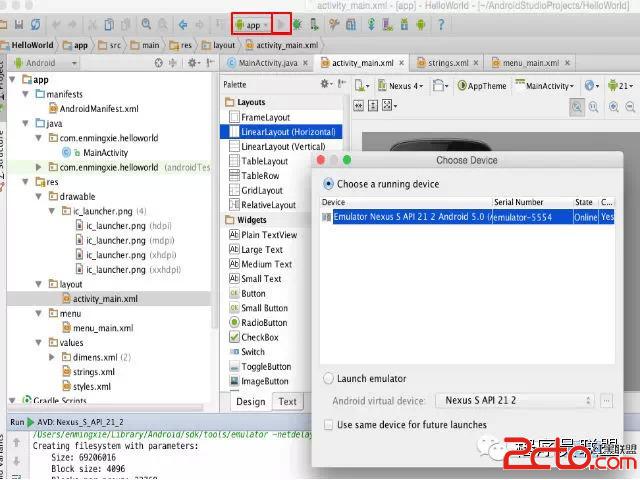This screenshot has height=480, width=640.
Task: Open Project Structure toolbar icon
Action: 351,25
